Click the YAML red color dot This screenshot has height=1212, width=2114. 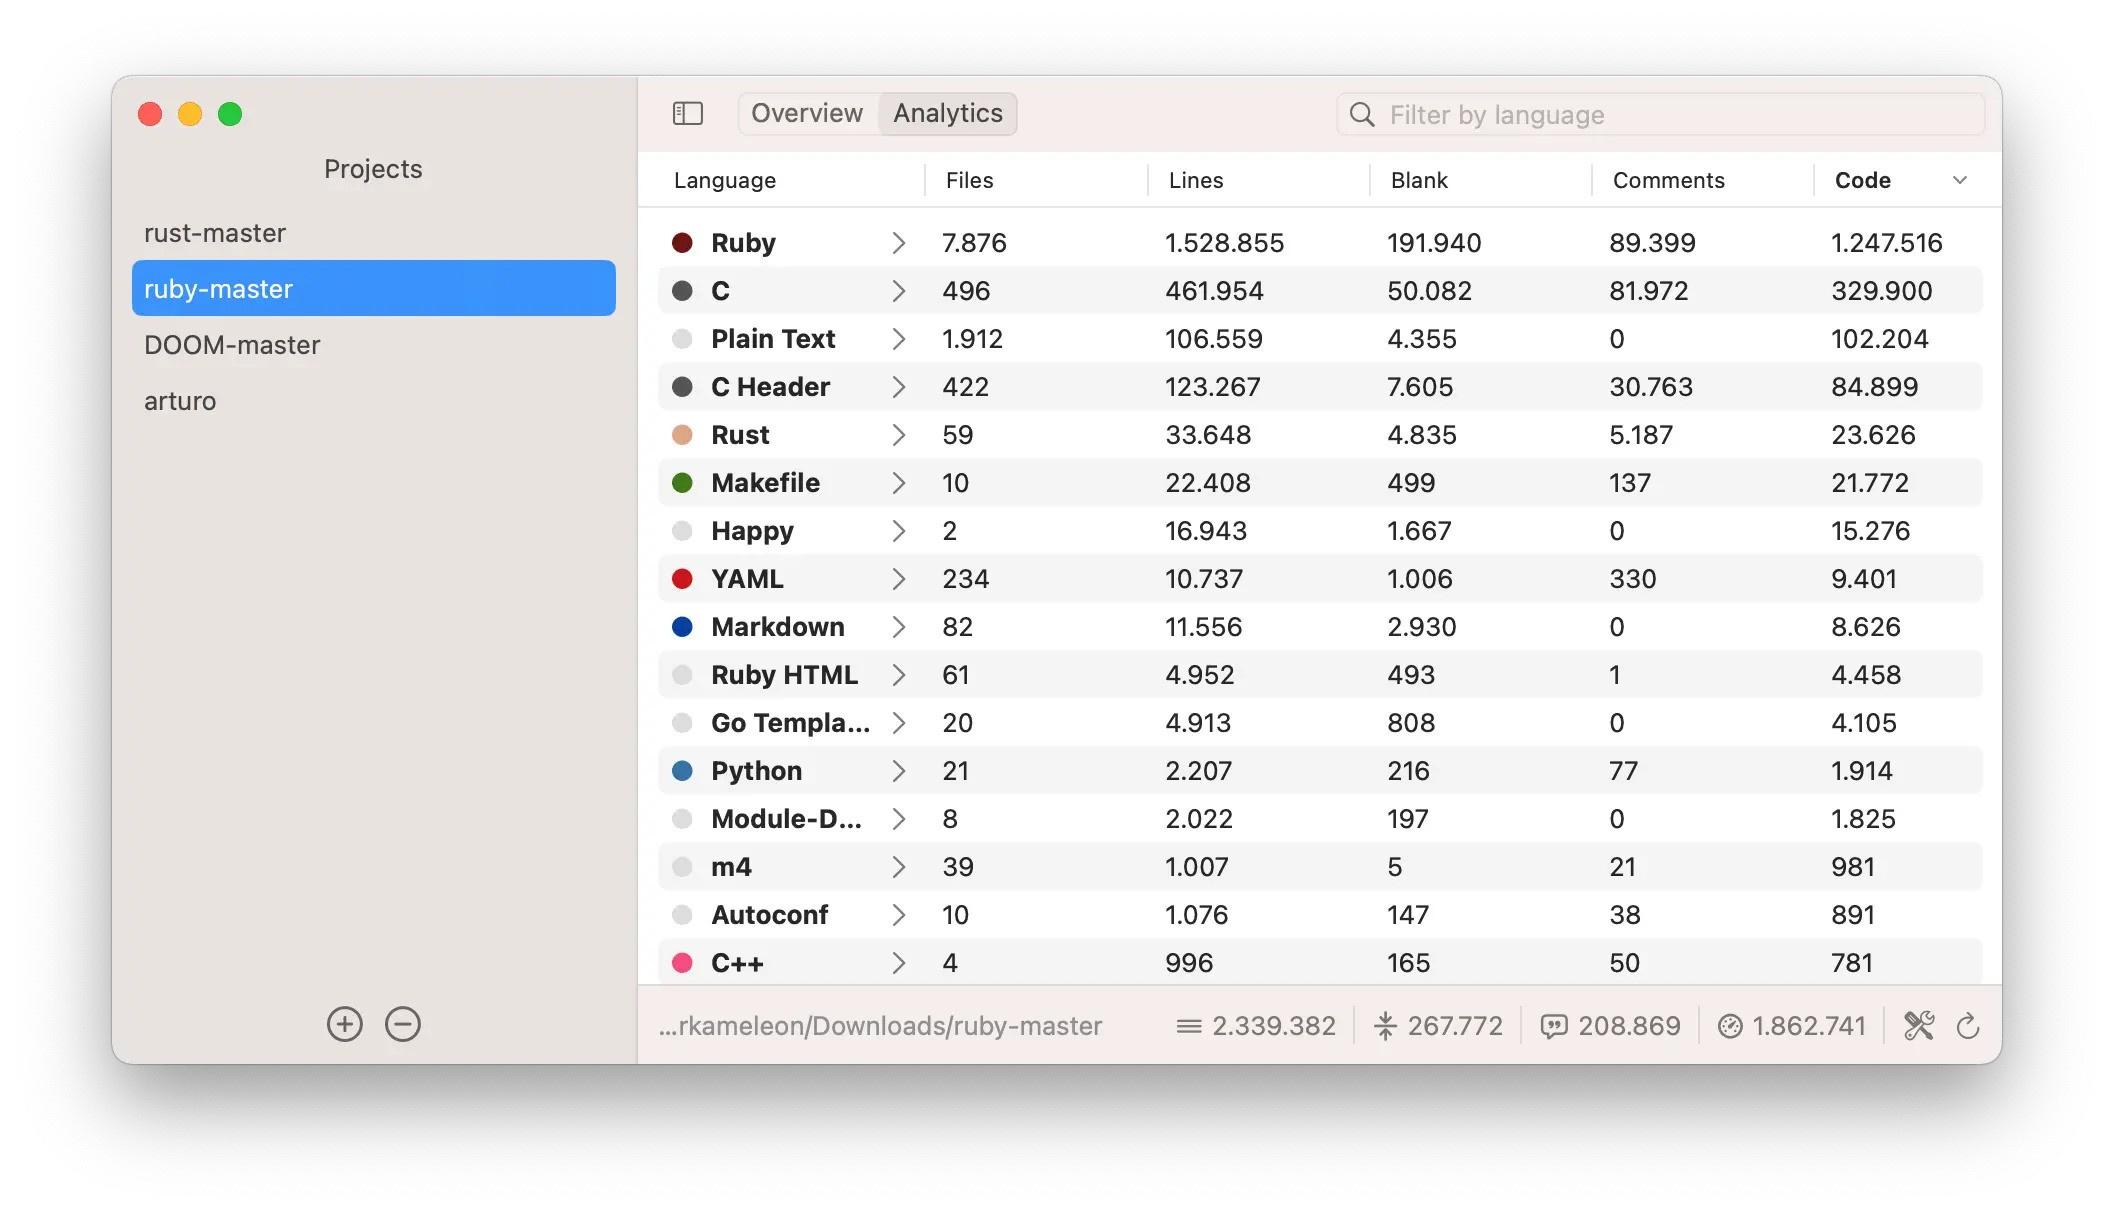pyautogui.click(x=682, y=579)
